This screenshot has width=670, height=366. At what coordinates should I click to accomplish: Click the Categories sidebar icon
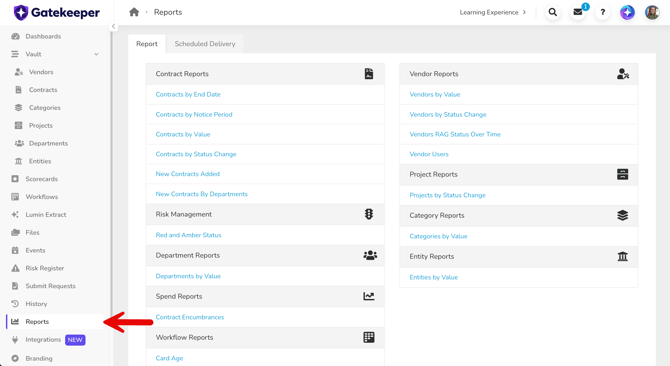pos(18,108)
